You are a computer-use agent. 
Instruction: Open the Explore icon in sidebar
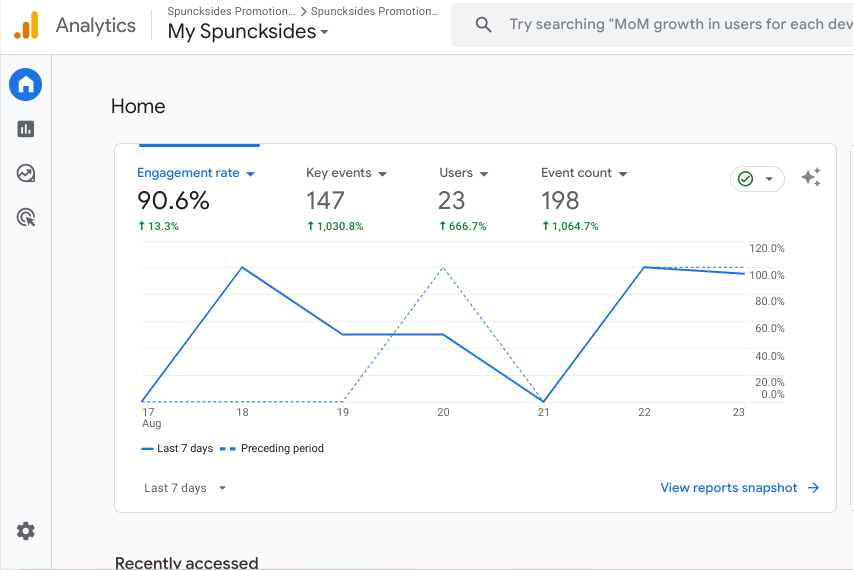pos(26,174)
